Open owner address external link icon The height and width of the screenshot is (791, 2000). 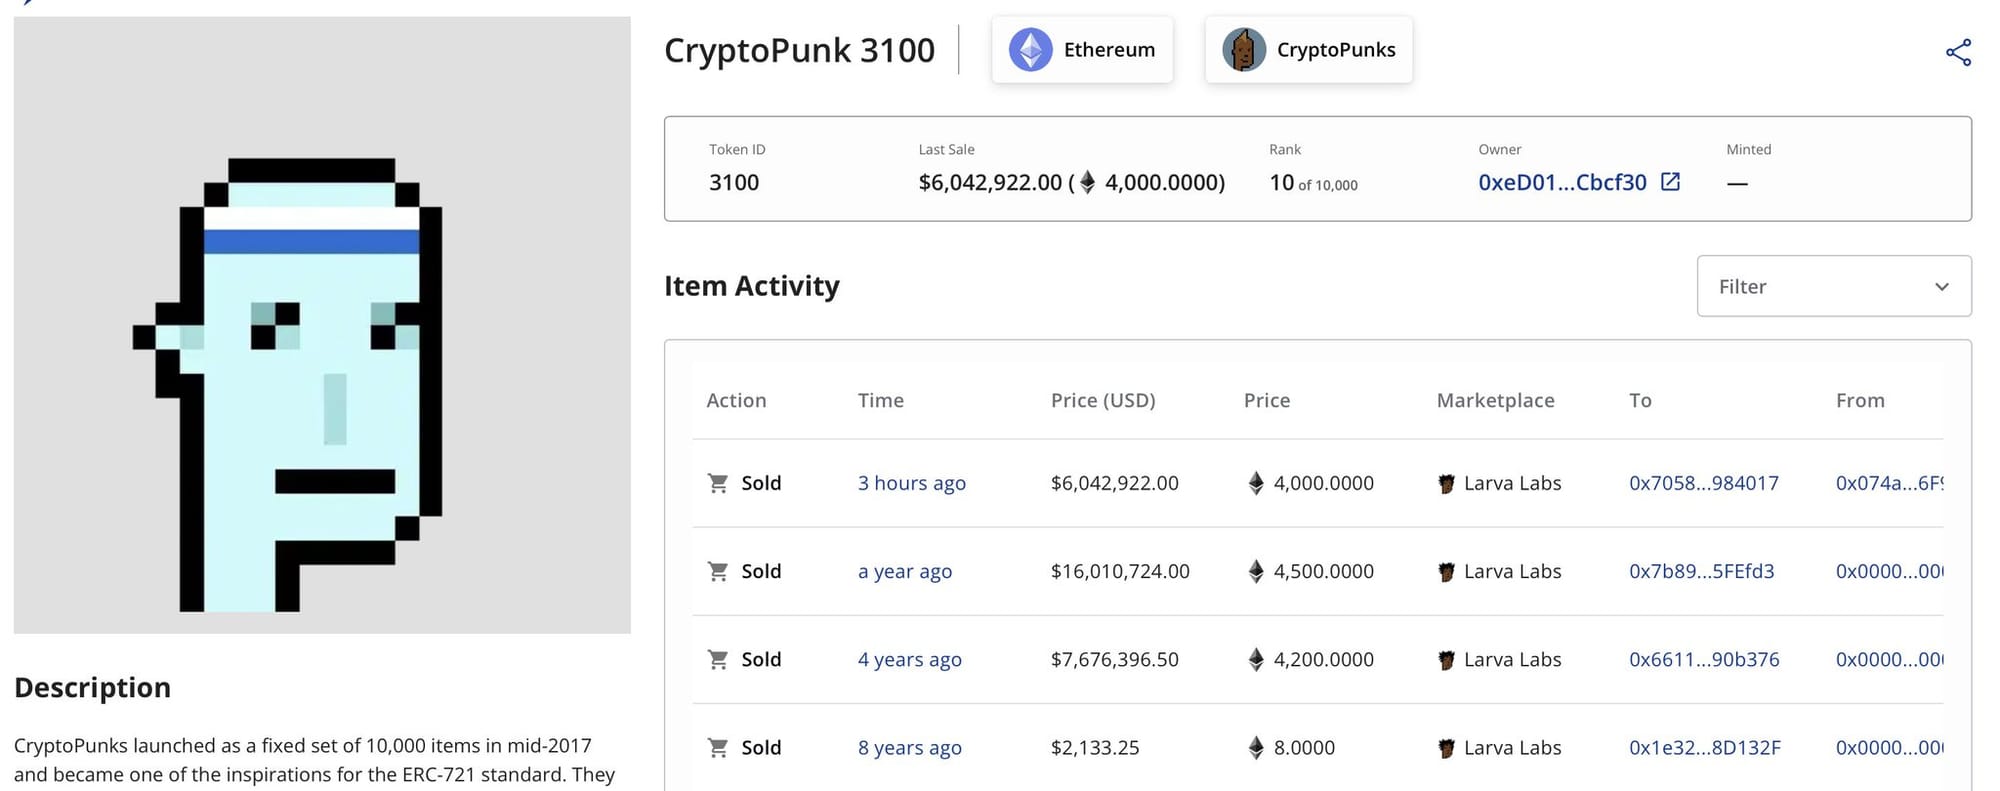pyautogui.click(x=1670, y=182)
